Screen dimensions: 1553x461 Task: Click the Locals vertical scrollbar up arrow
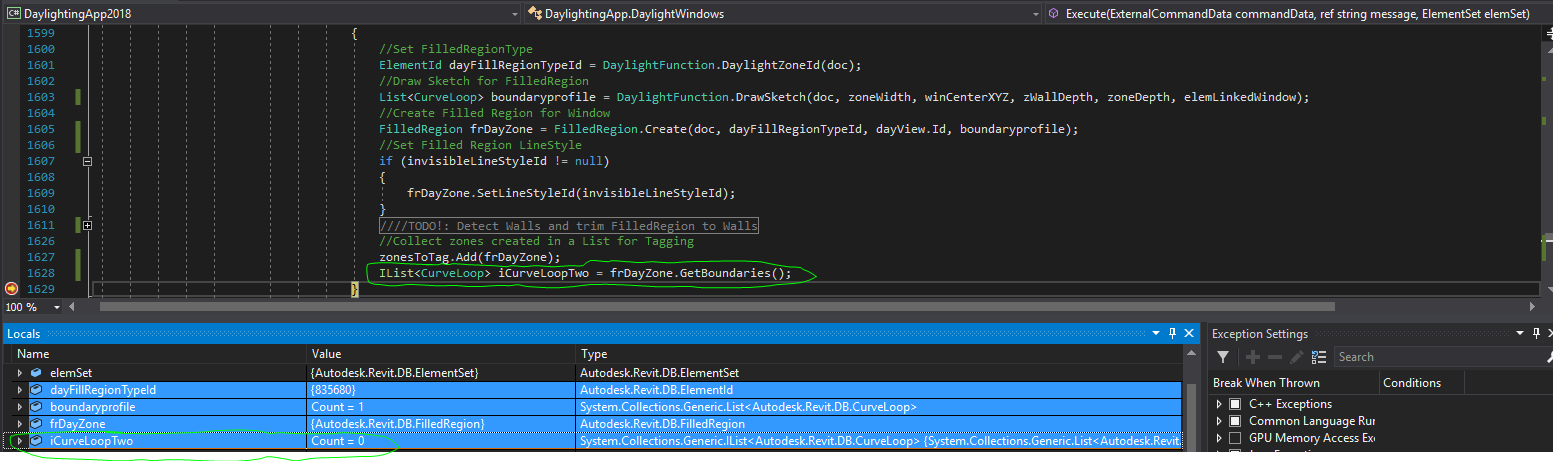(1190, 354)
